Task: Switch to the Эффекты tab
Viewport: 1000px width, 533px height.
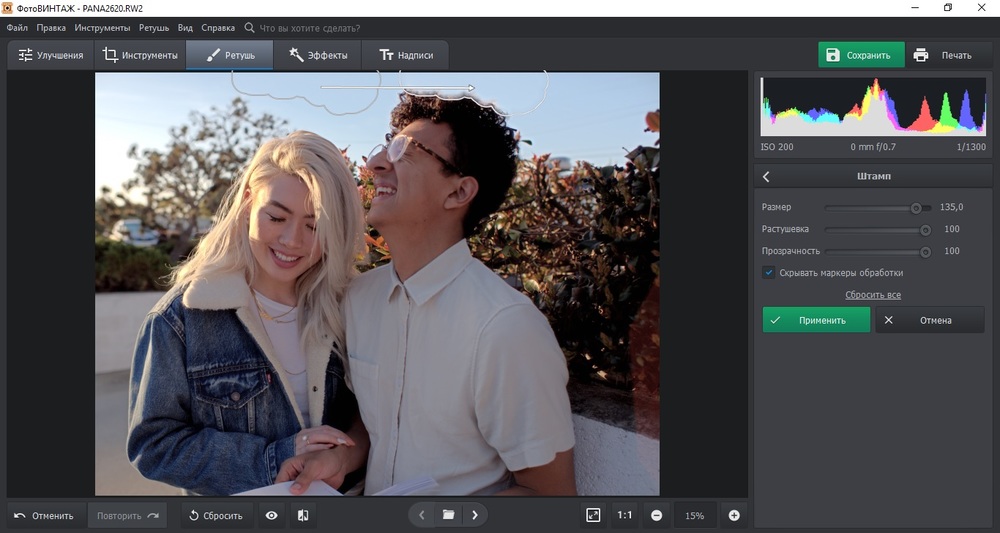Action: (318, 55)
